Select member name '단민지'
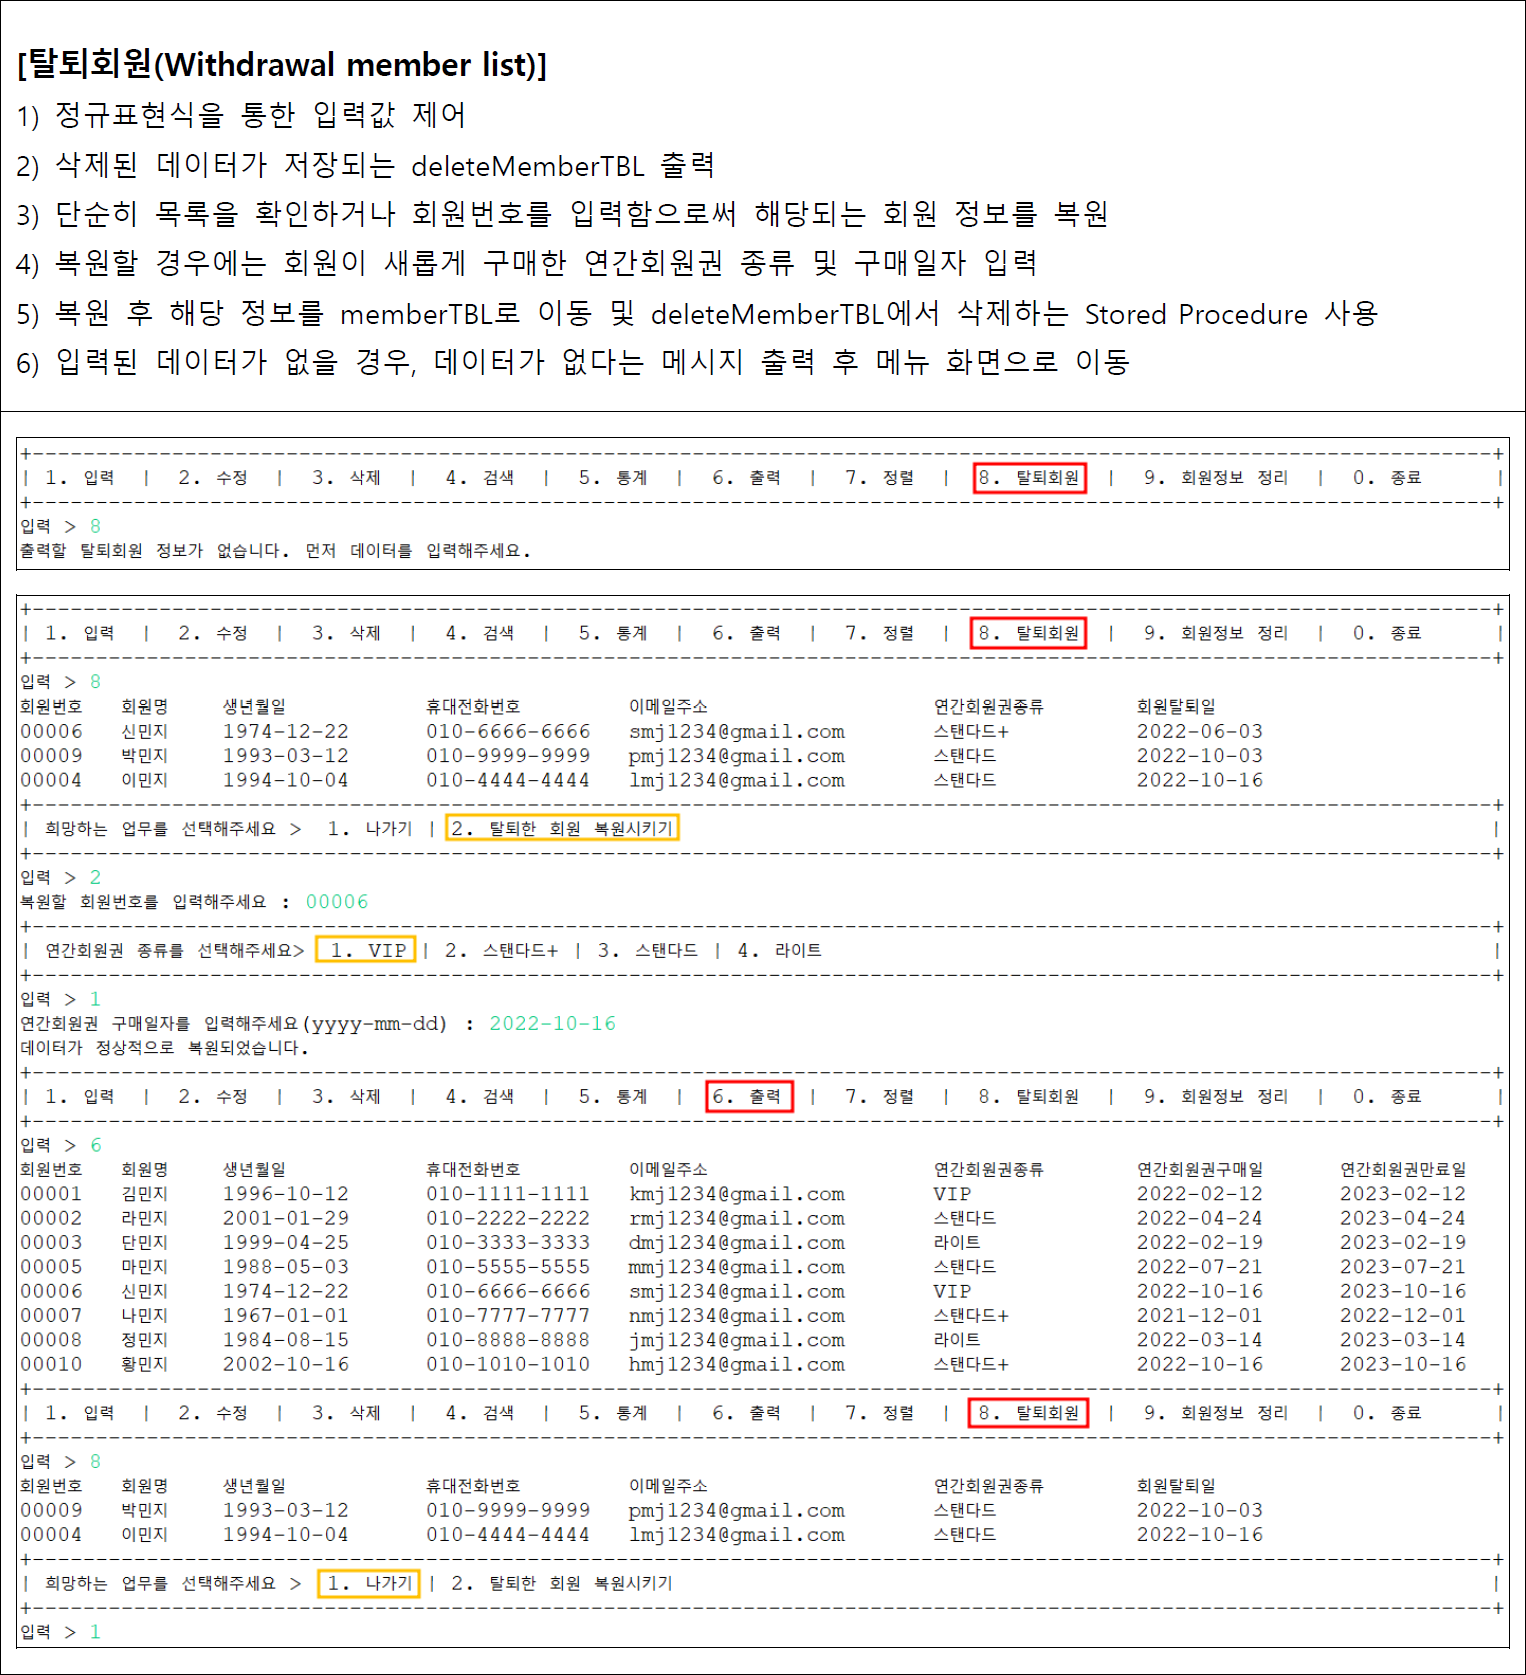 pos(145,1242)
